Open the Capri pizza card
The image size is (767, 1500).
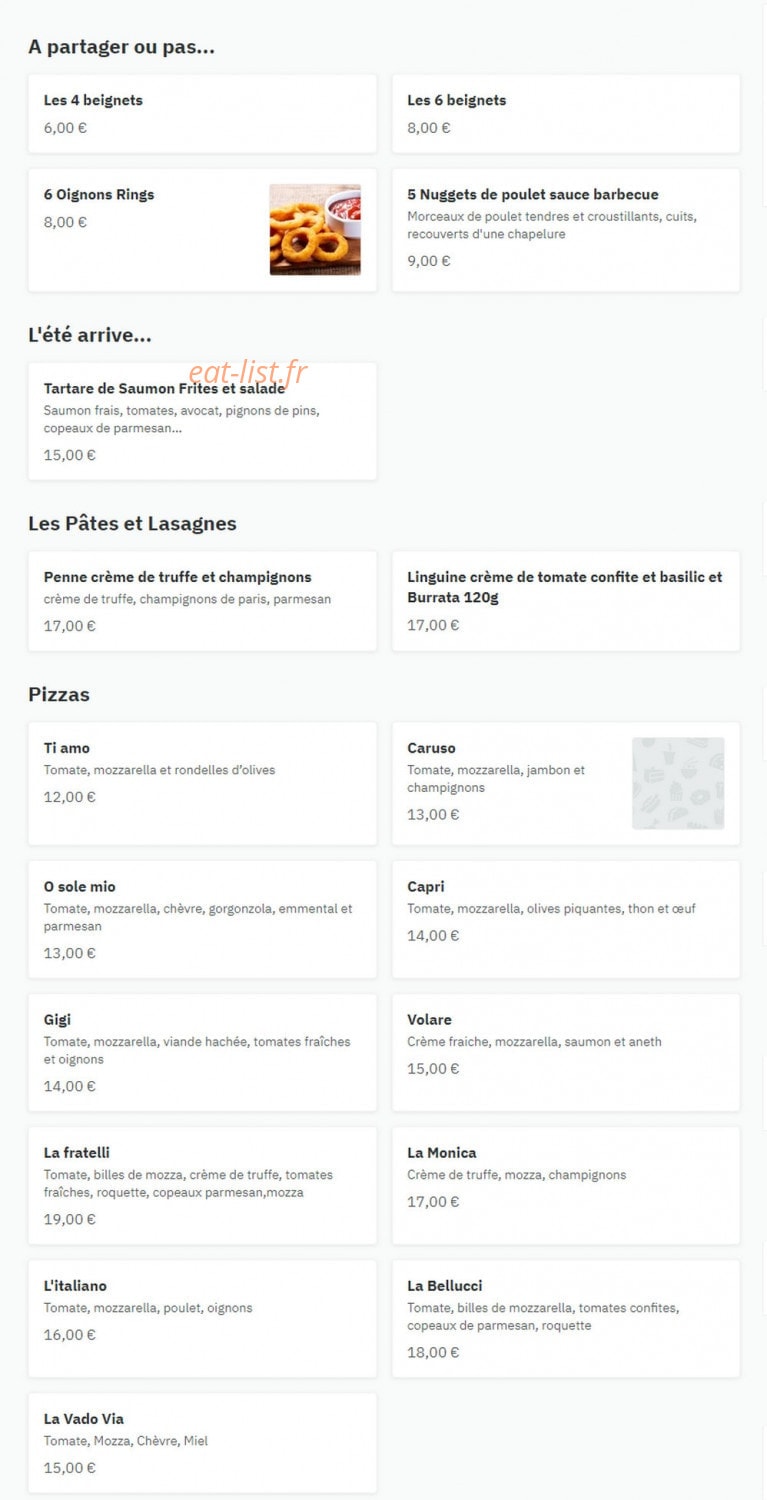pos(566,919)
